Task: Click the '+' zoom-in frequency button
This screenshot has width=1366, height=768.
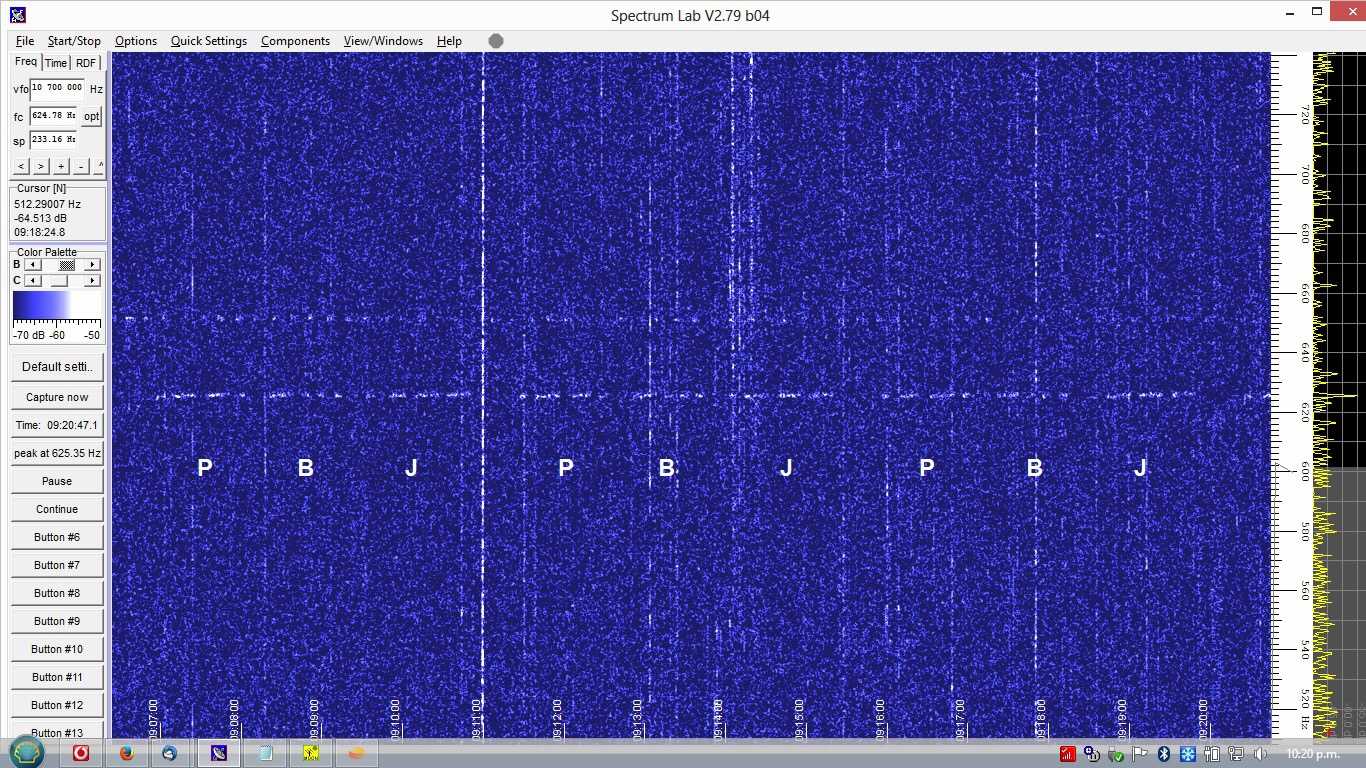Action: (61, 166)
